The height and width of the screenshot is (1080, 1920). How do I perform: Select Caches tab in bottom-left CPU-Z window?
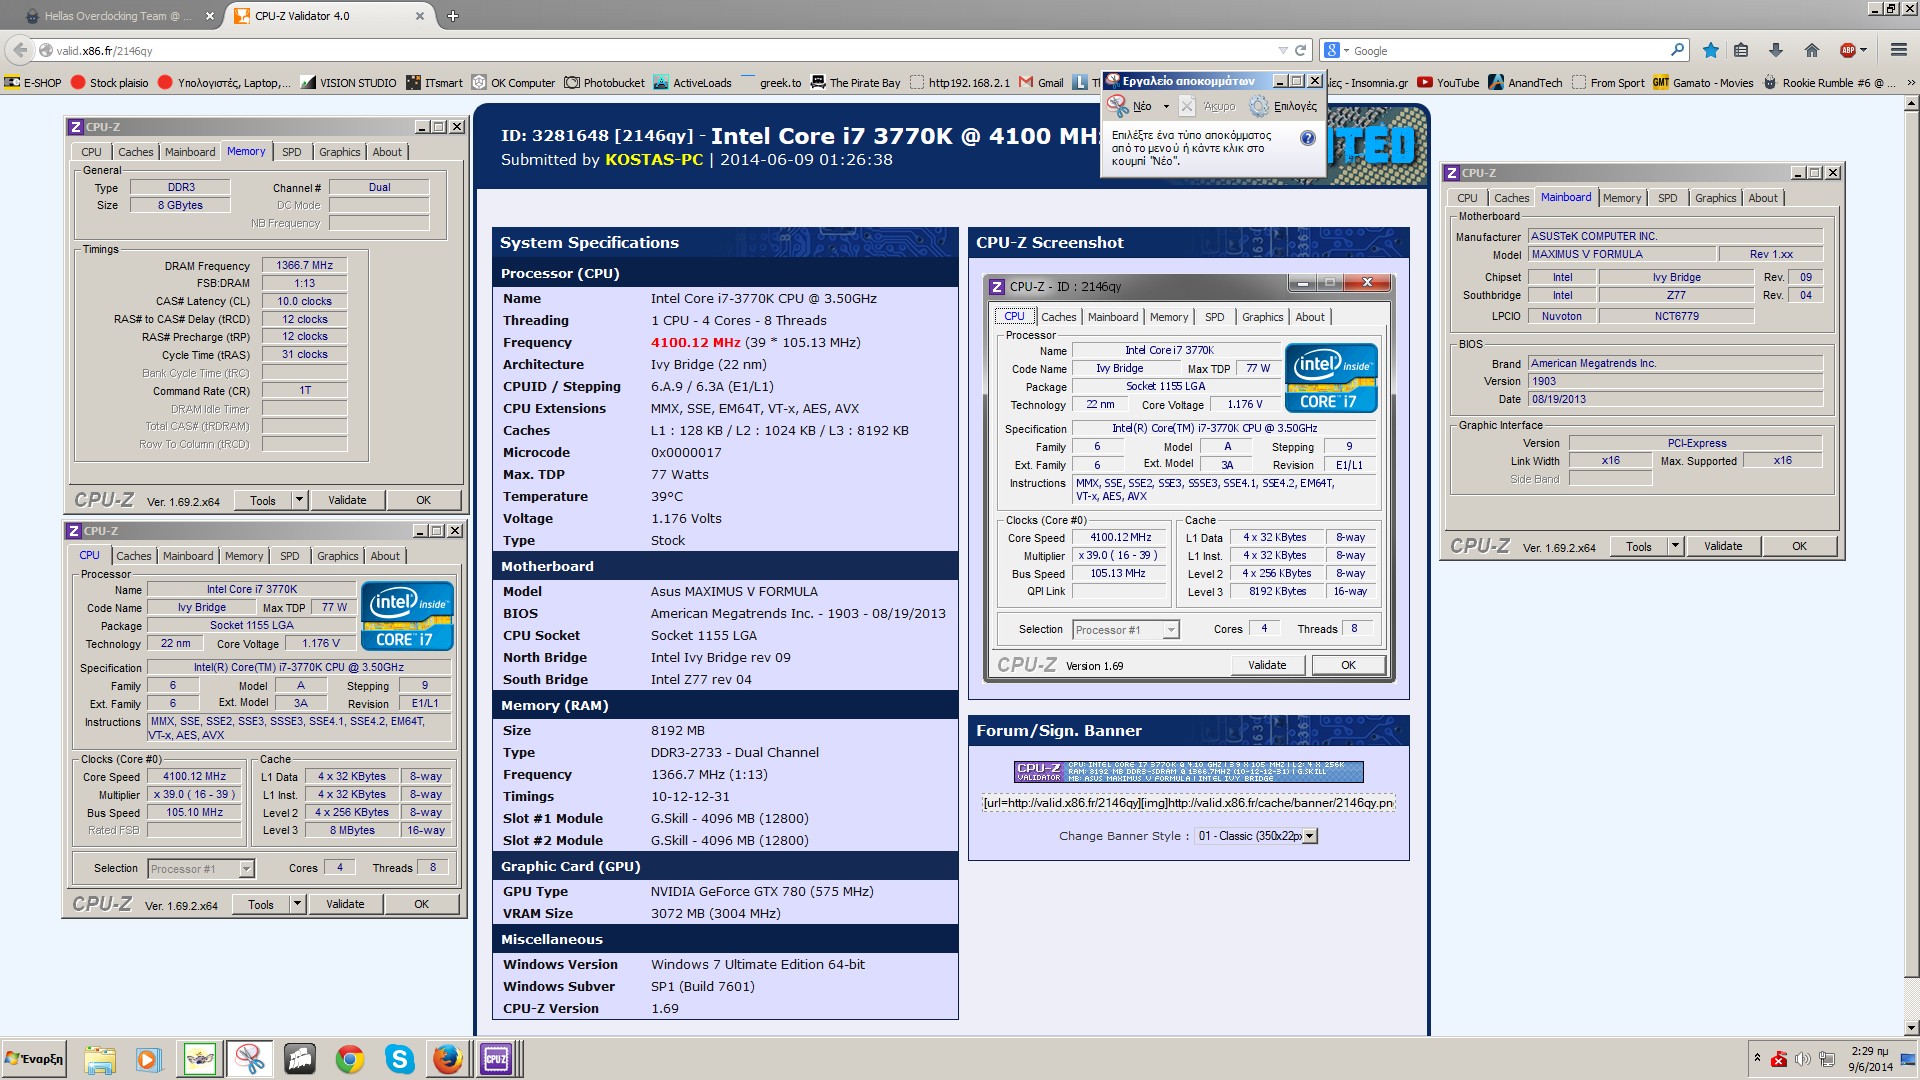(133, 556)
